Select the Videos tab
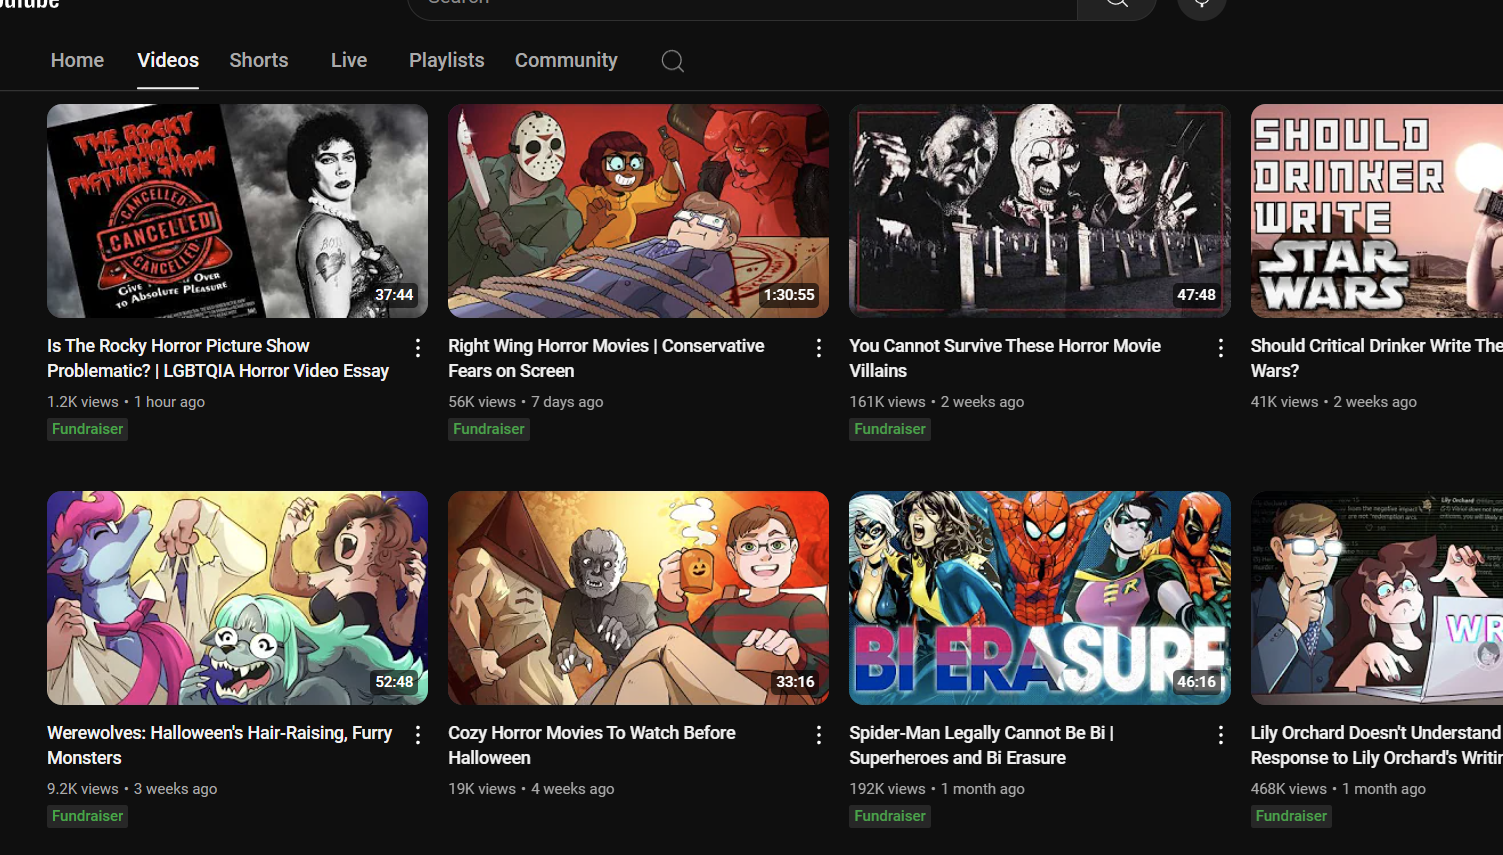1503x855 pixels. (168, 60)
